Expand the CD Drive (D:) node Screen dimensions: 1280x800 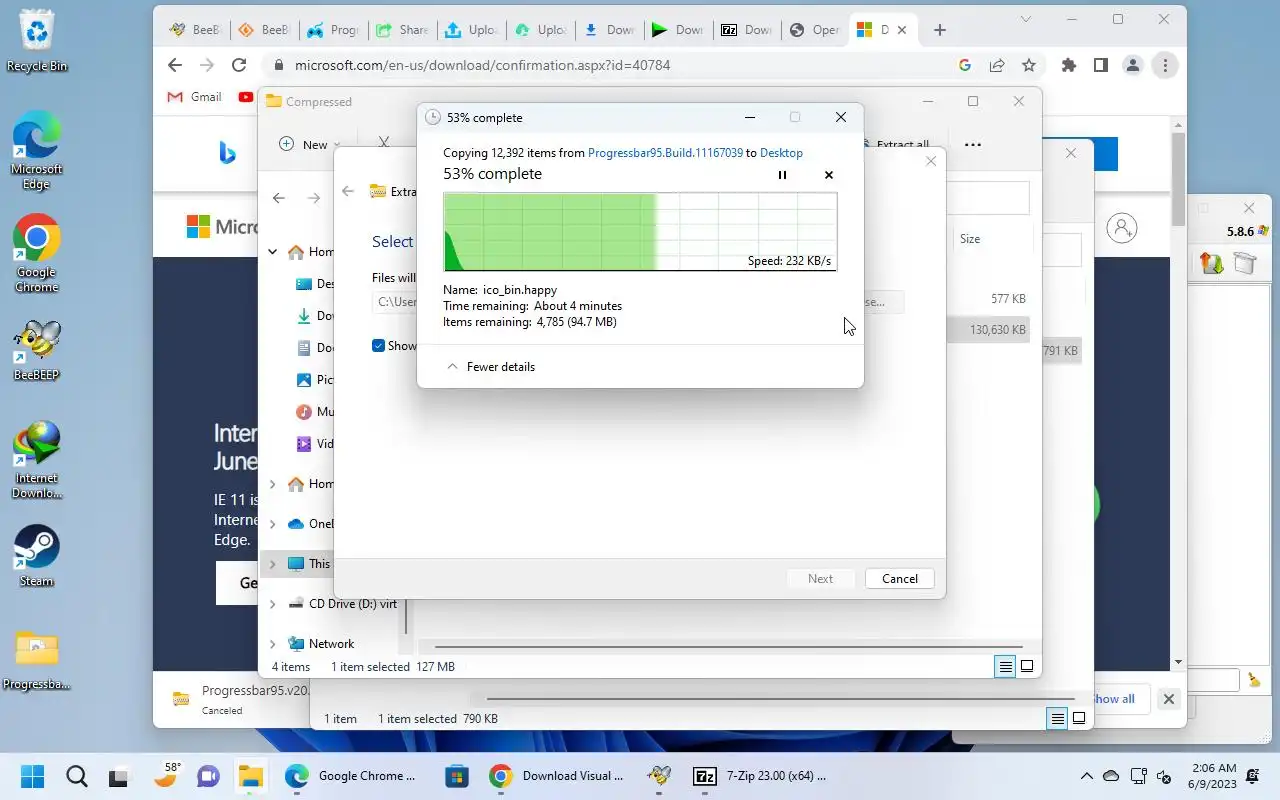272,604
